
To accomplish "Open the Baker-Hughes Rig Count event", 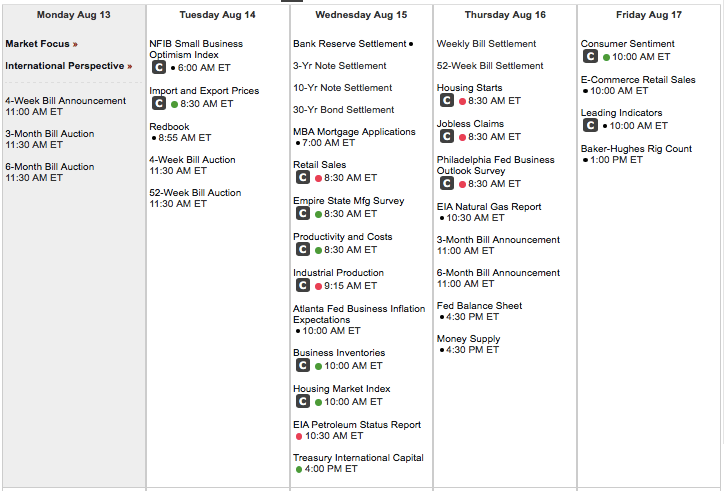I will (636, 149).
